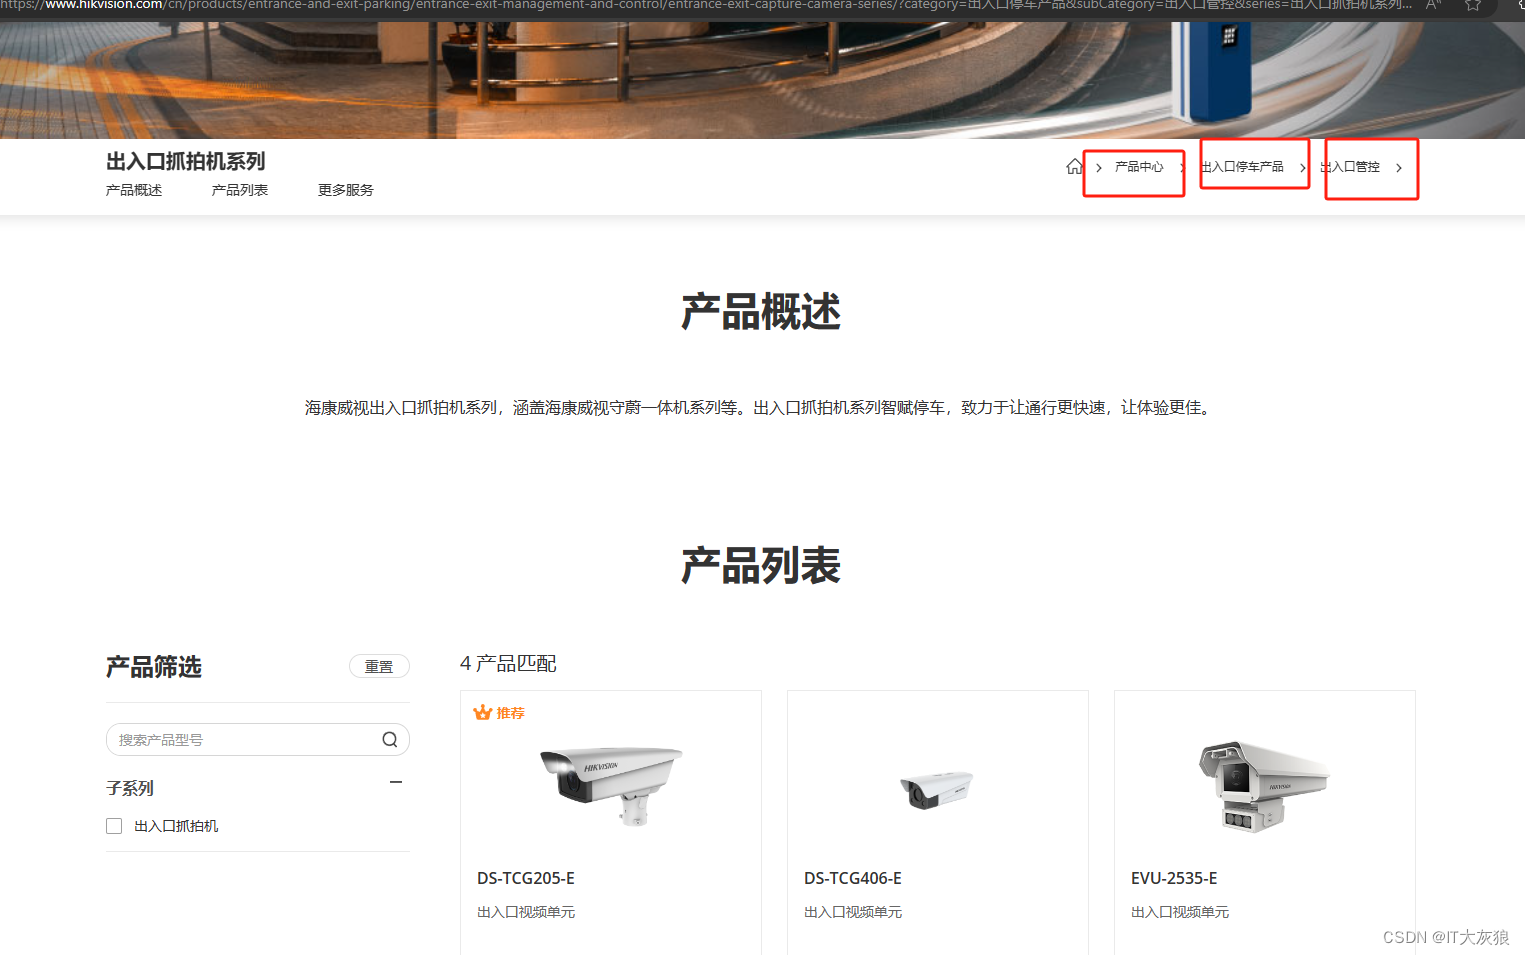Switch to the 产品概述 tab
This screenshot has width=1525, height=955.
[134, 190]
